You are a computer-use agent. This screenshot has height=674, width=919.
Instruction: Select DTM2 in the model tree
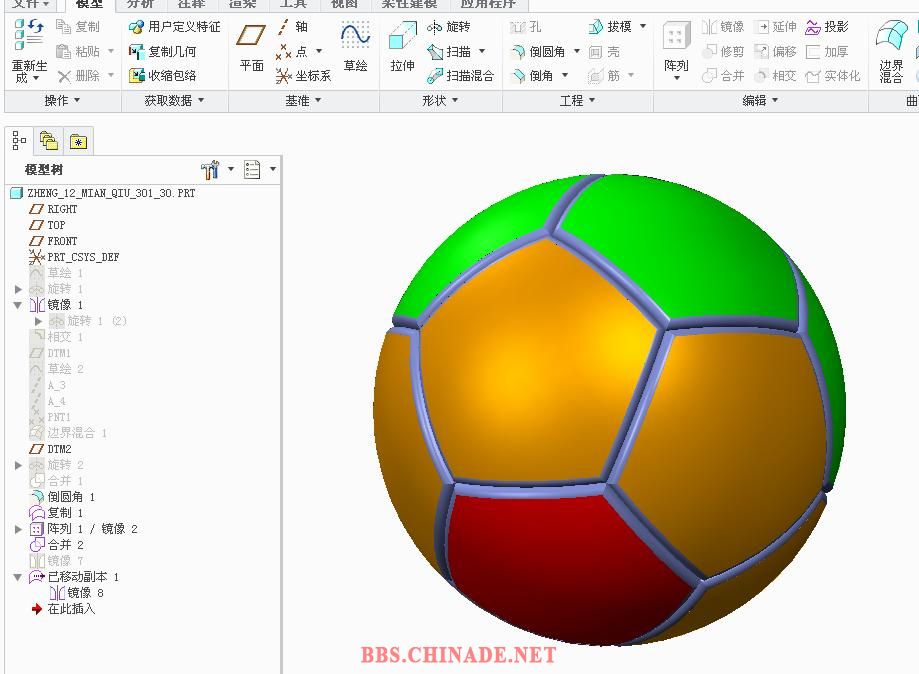[50, 449]
